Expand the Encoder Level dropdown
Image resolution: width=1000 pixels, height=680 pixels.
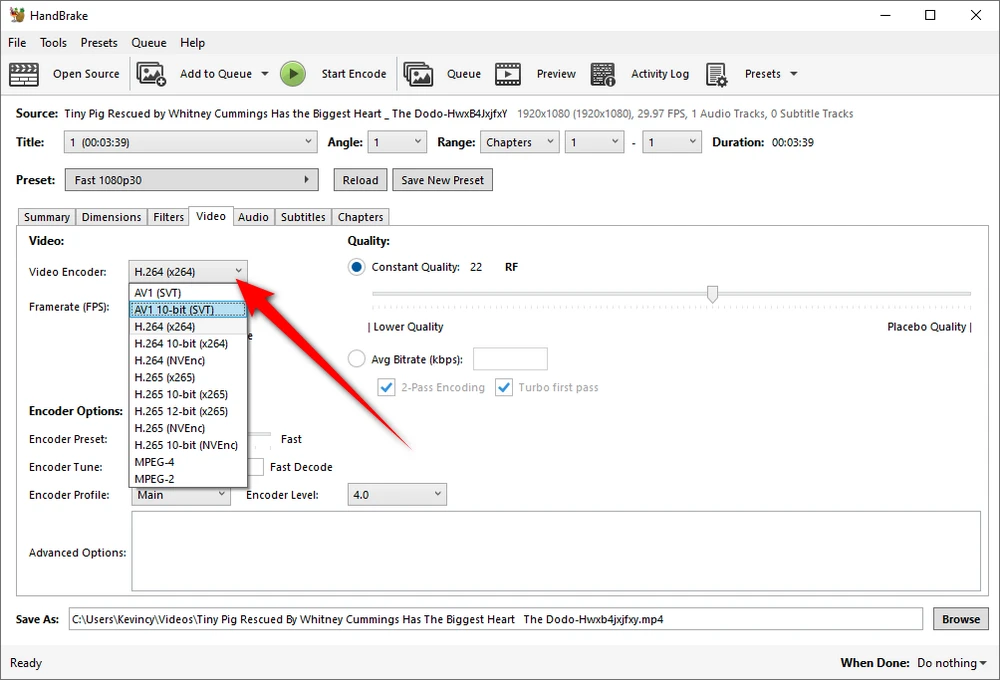coord(397,494)
